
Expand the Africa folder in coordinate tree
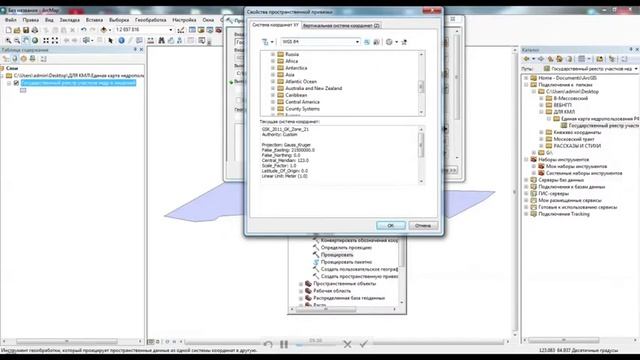point(273,61)
